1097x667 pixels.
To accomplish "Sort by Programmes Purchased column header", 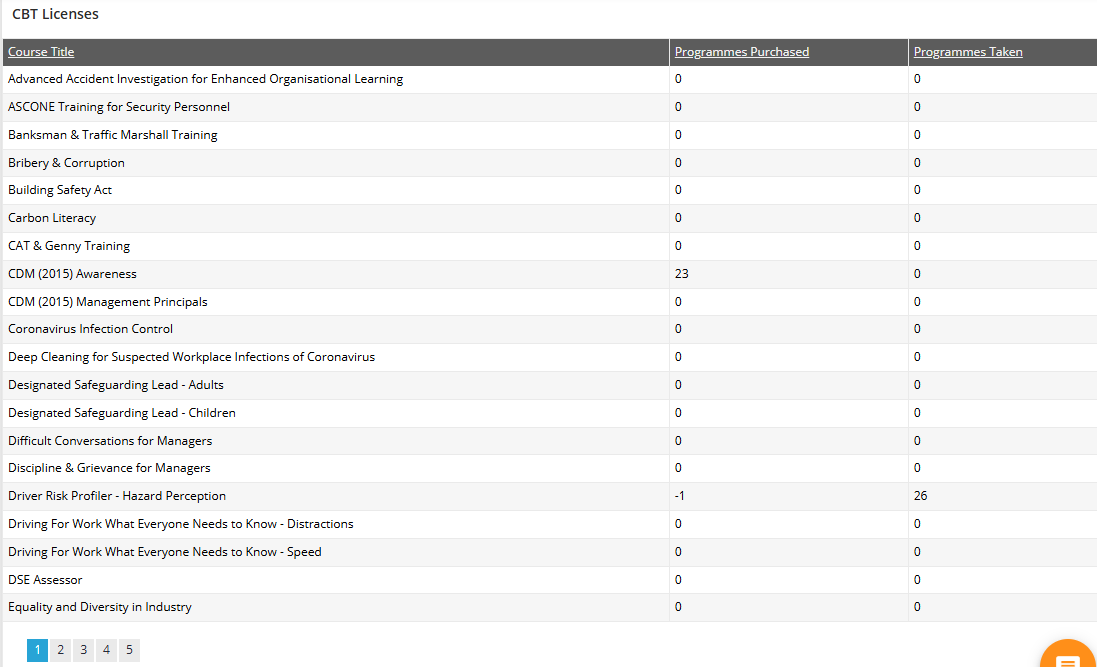I will [742, 52].
